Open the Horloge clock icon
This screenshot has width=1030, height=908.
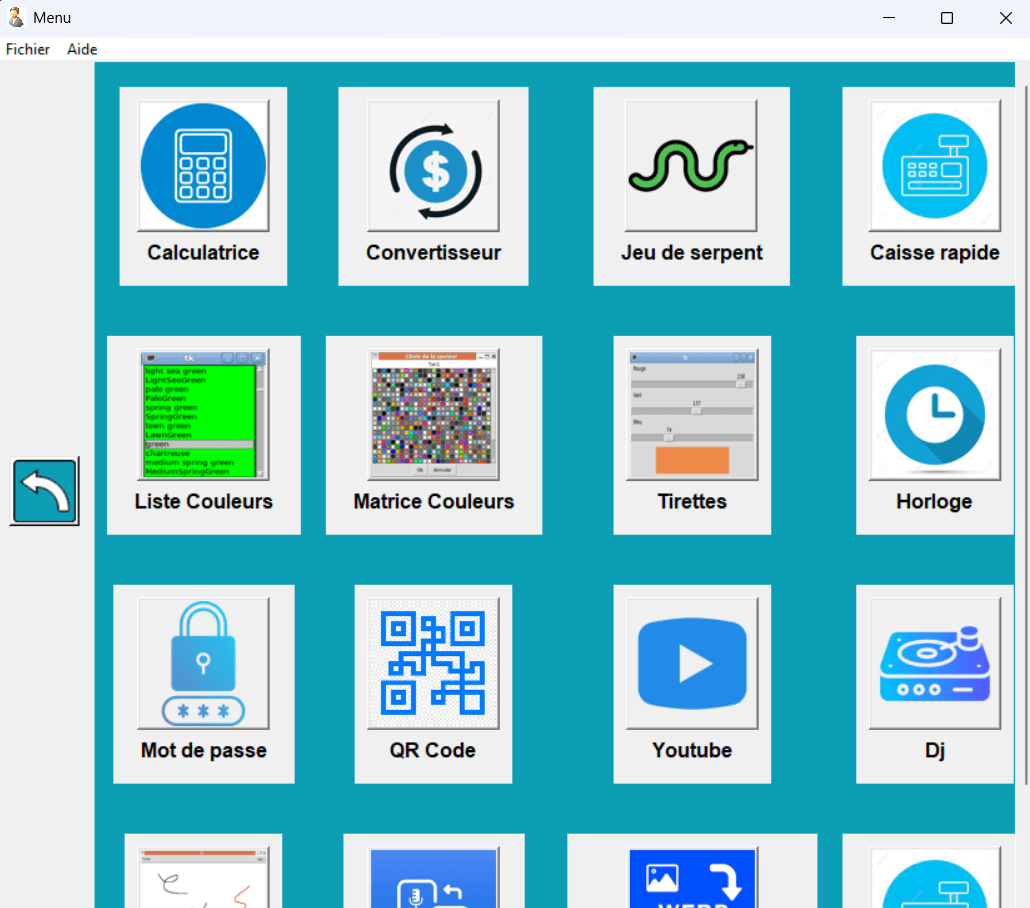(x=935, y=415)
